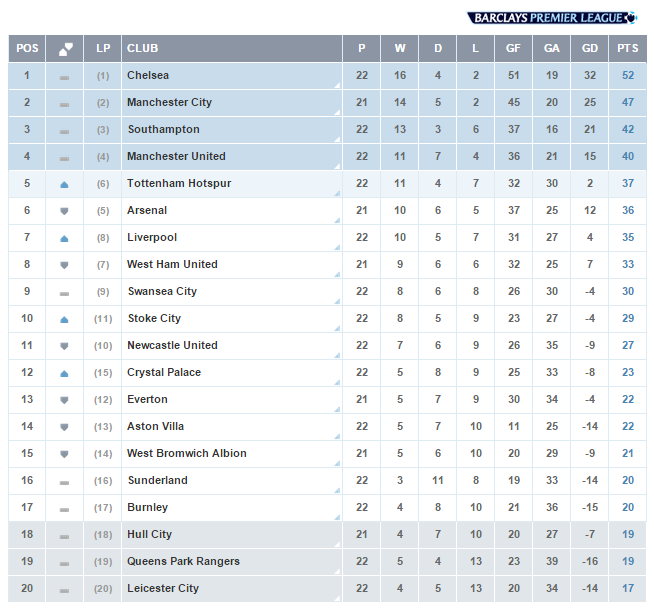The image size is (654, 611).
Task: Expand the Manchester City row details
Action: click(x=336, y=112)
